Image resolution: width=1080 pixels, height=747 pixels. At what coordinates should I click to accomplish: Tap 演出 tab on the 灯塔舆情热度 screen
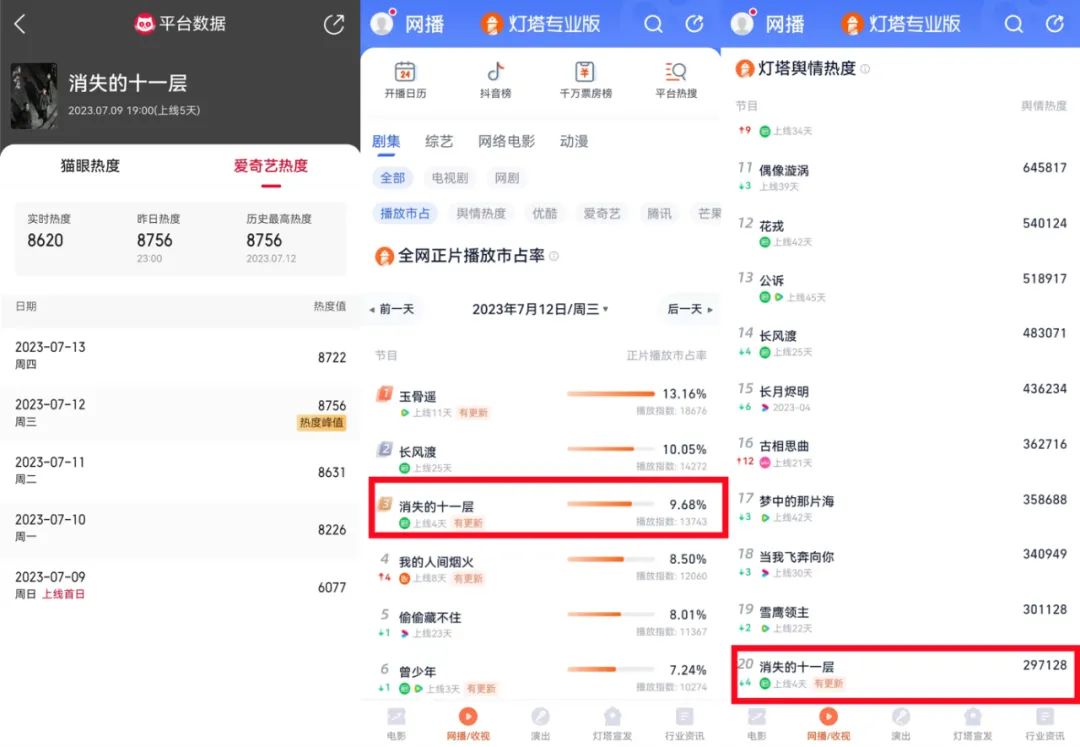point(900,724)
